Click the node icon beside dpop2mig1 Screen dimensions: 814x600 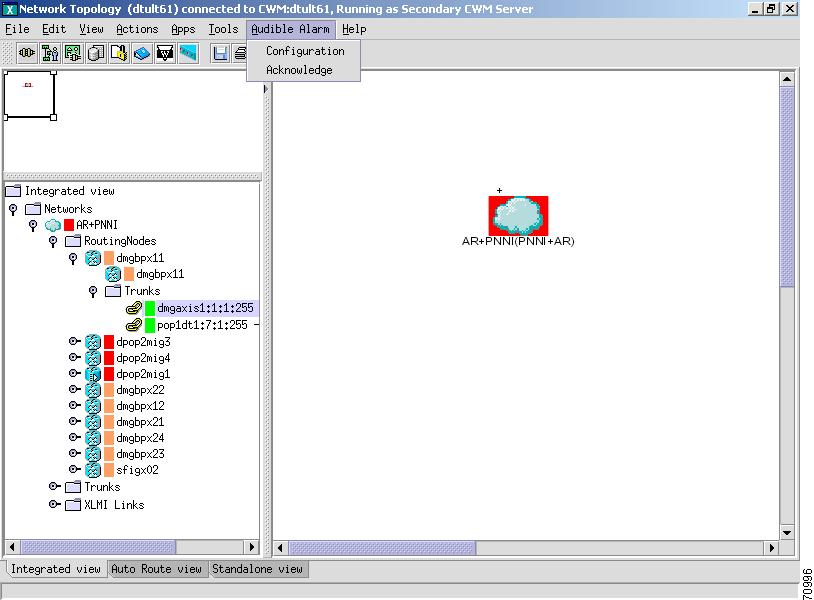[x=93, y=374]
